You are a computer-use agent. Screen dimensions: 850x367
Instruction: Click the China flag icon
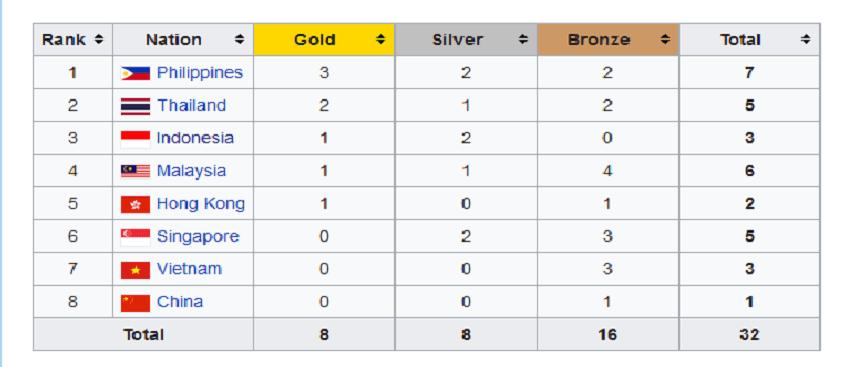(135, 302)
